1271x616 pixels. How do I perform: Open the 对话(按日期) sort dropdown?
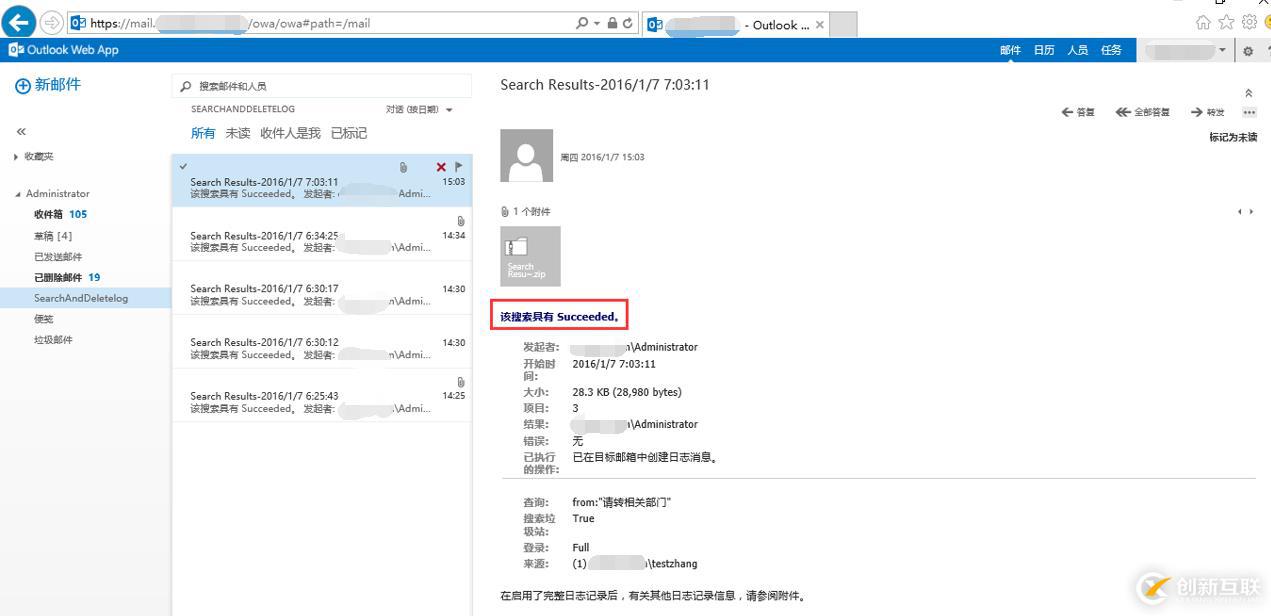(x=419, y=109)
